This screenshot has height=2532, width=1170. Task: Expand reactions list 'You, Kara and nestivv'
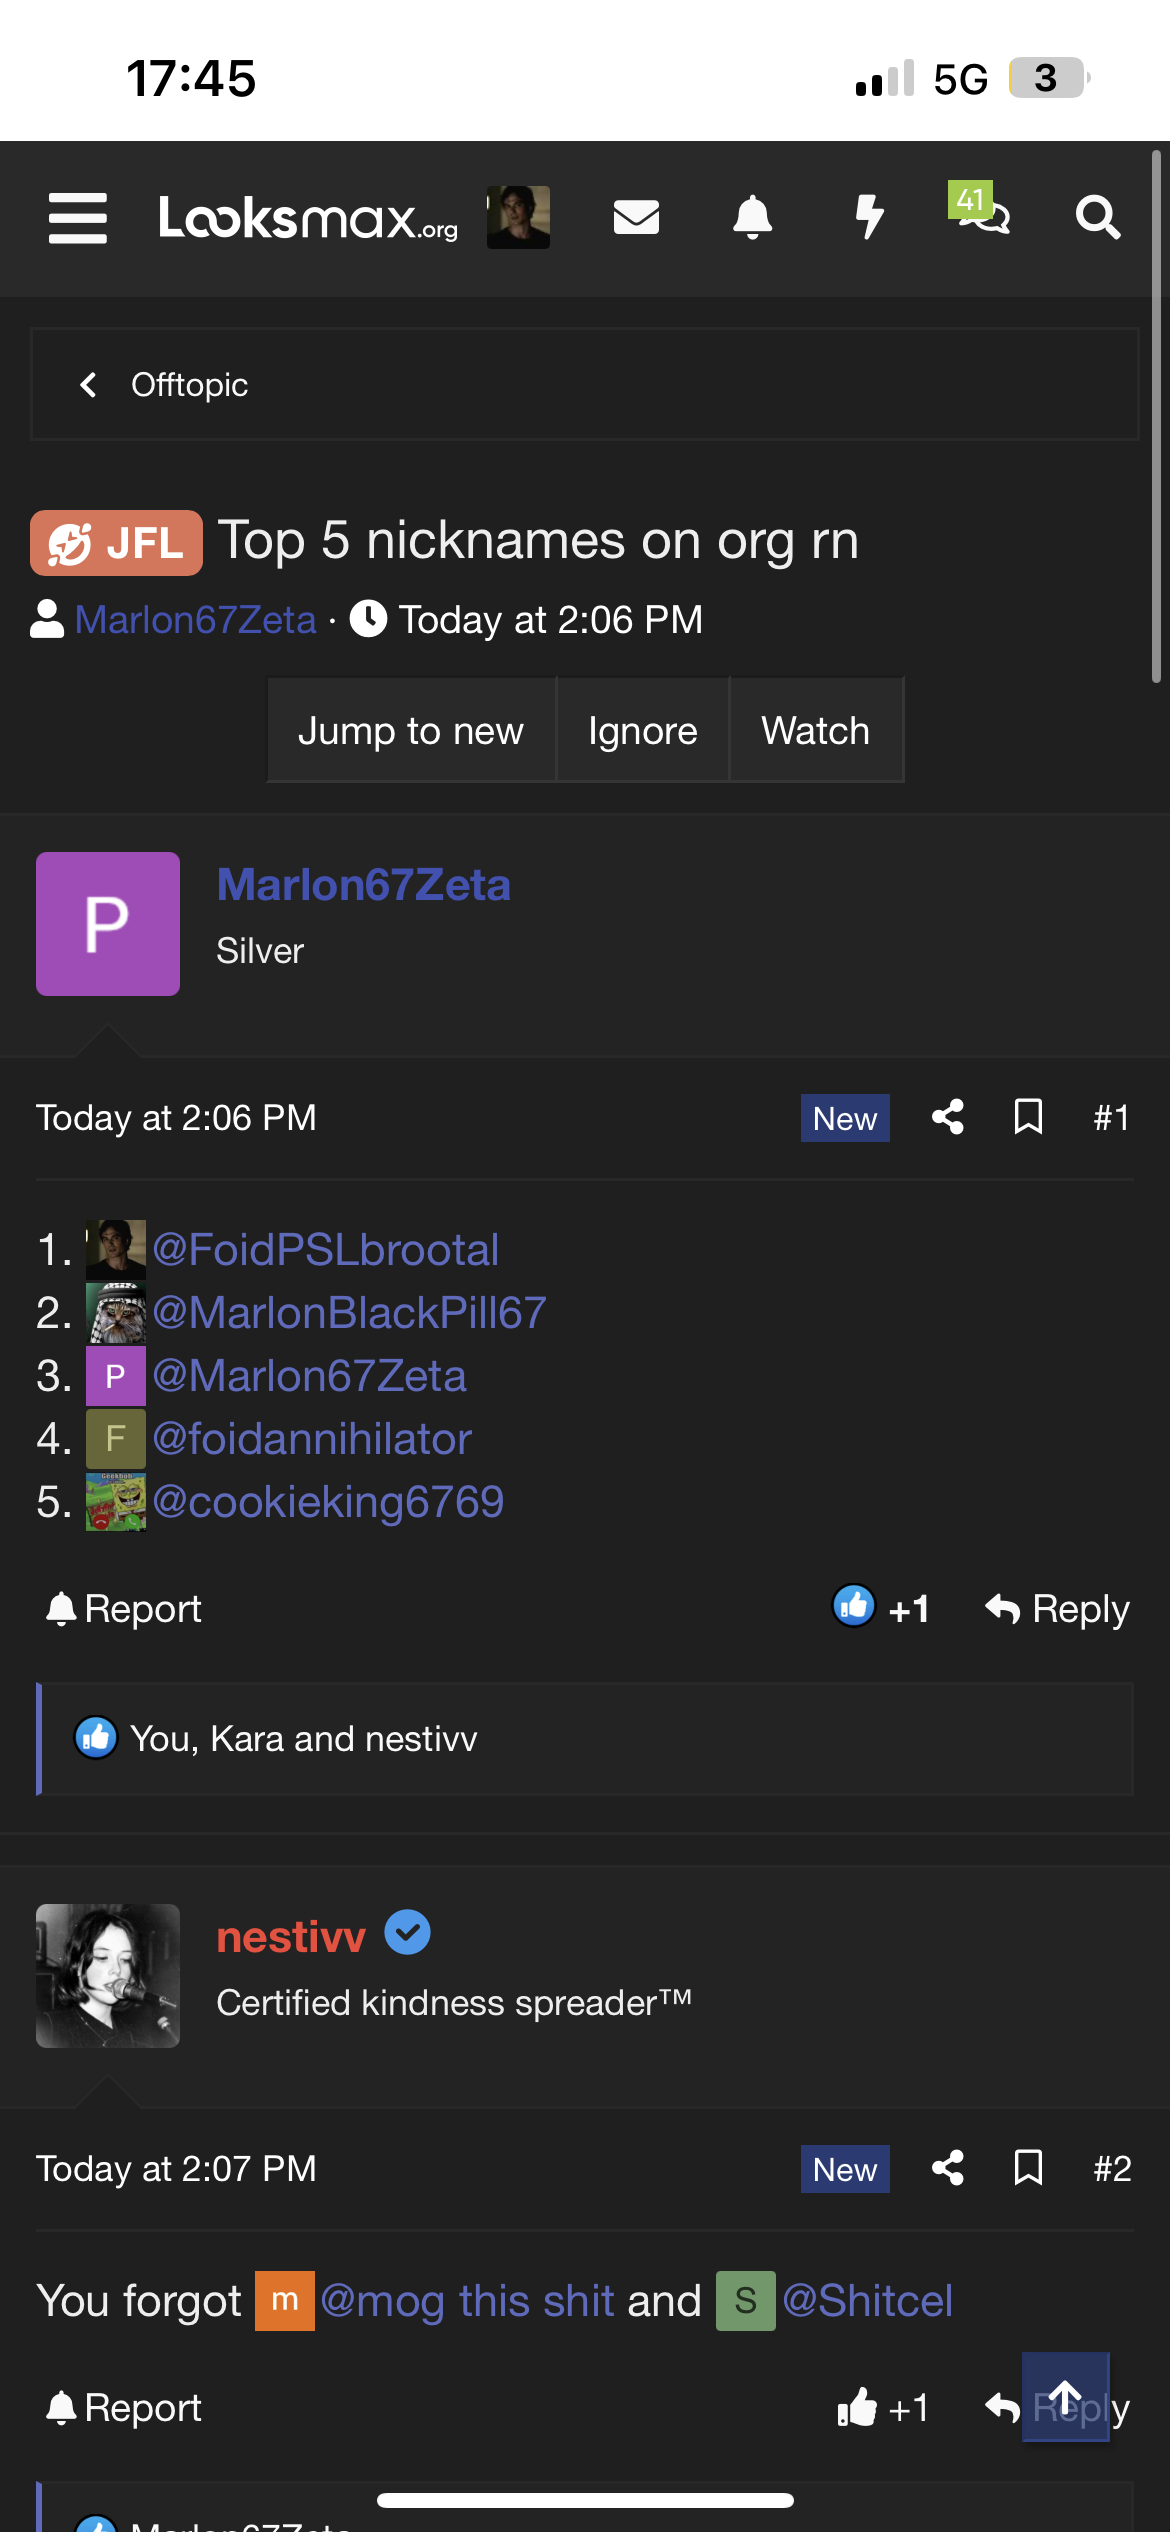304,1739
